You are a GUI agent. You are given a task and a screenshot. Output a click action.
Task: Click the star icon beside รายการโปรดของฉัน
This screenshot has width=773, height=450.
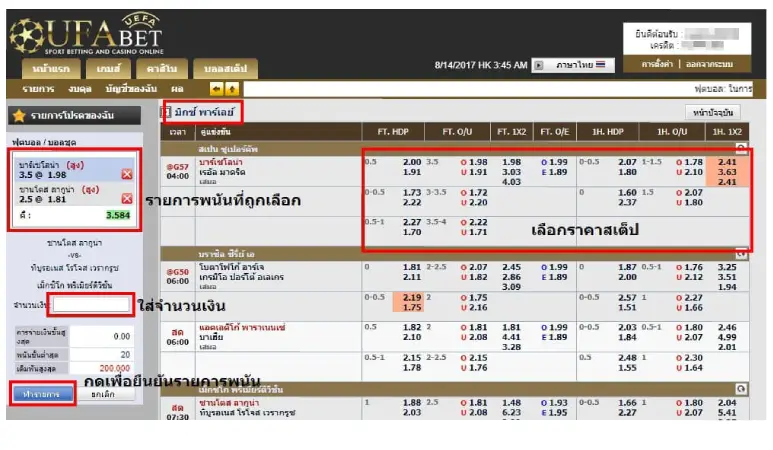click(x=19, y=116)
